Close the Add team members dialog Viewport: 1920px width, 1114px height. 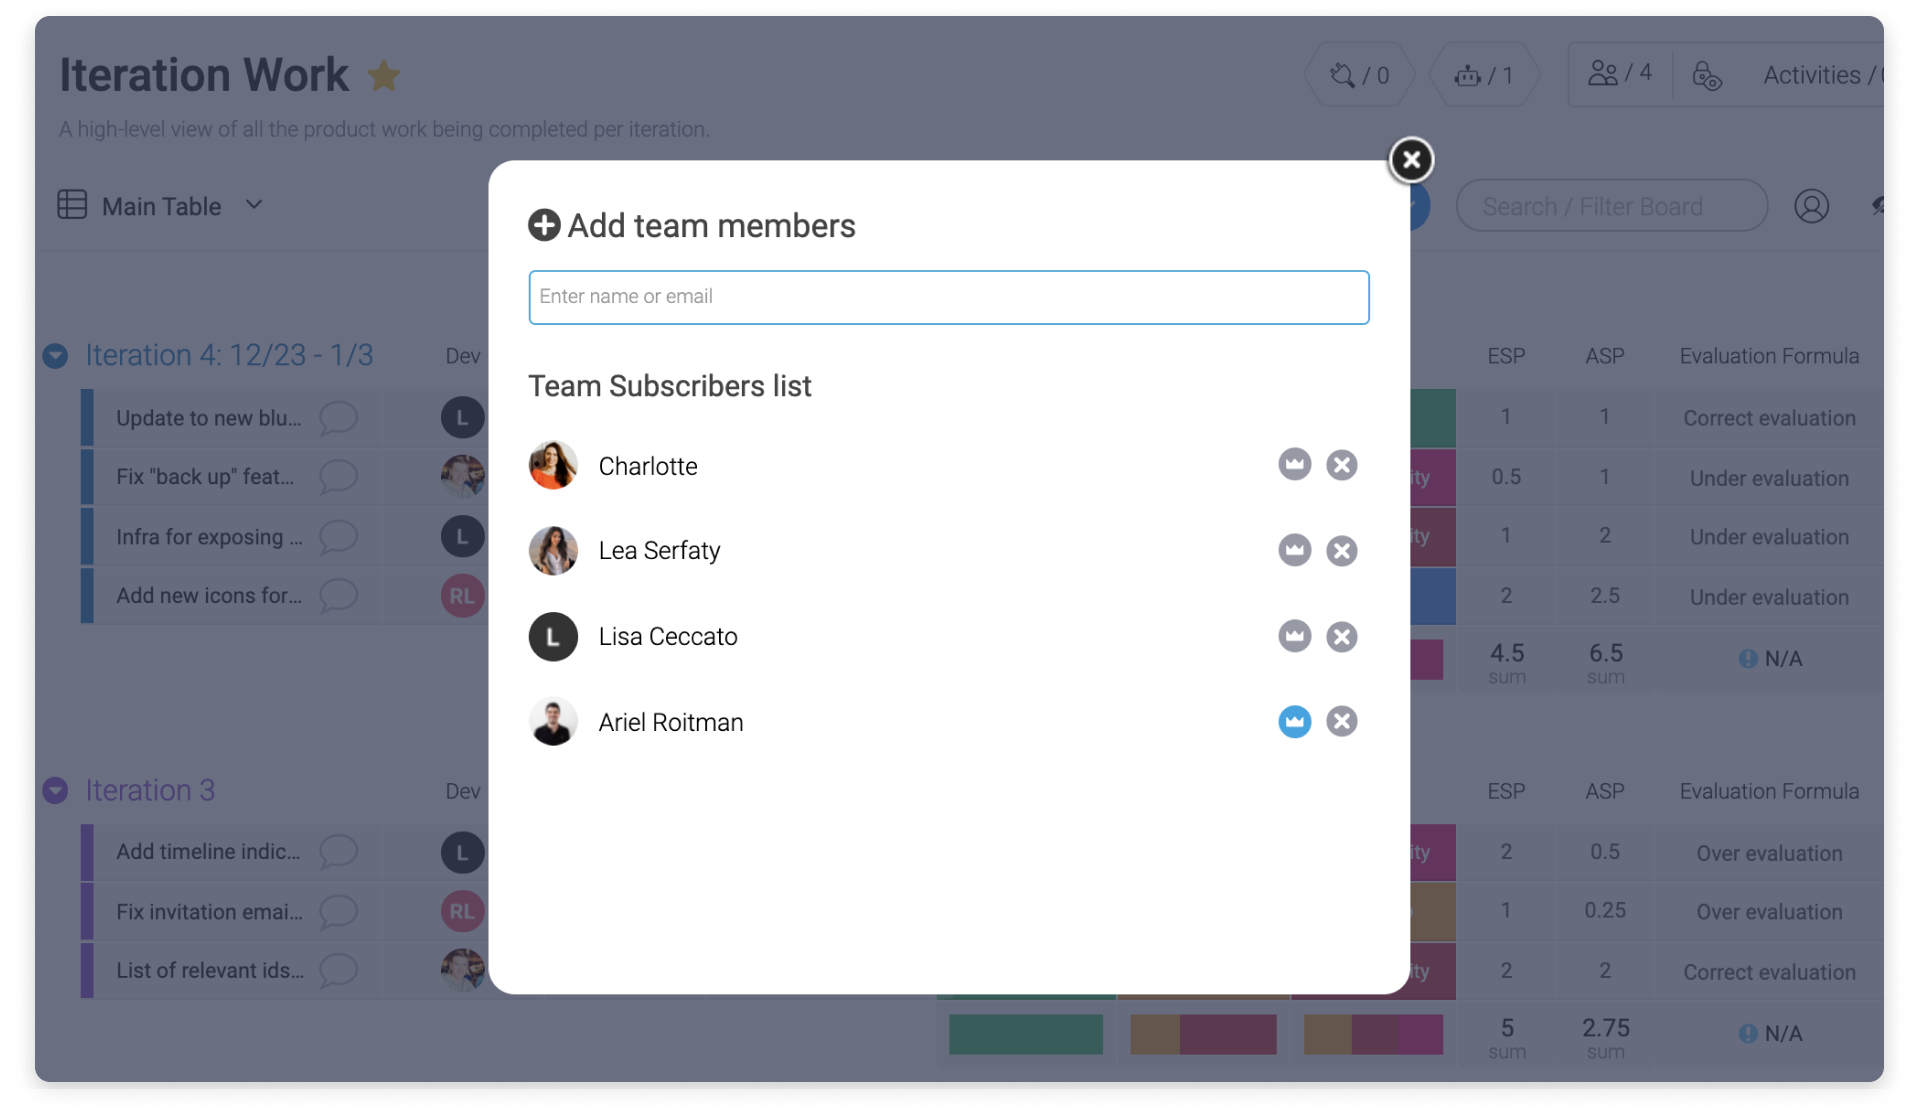[1411, 160]
